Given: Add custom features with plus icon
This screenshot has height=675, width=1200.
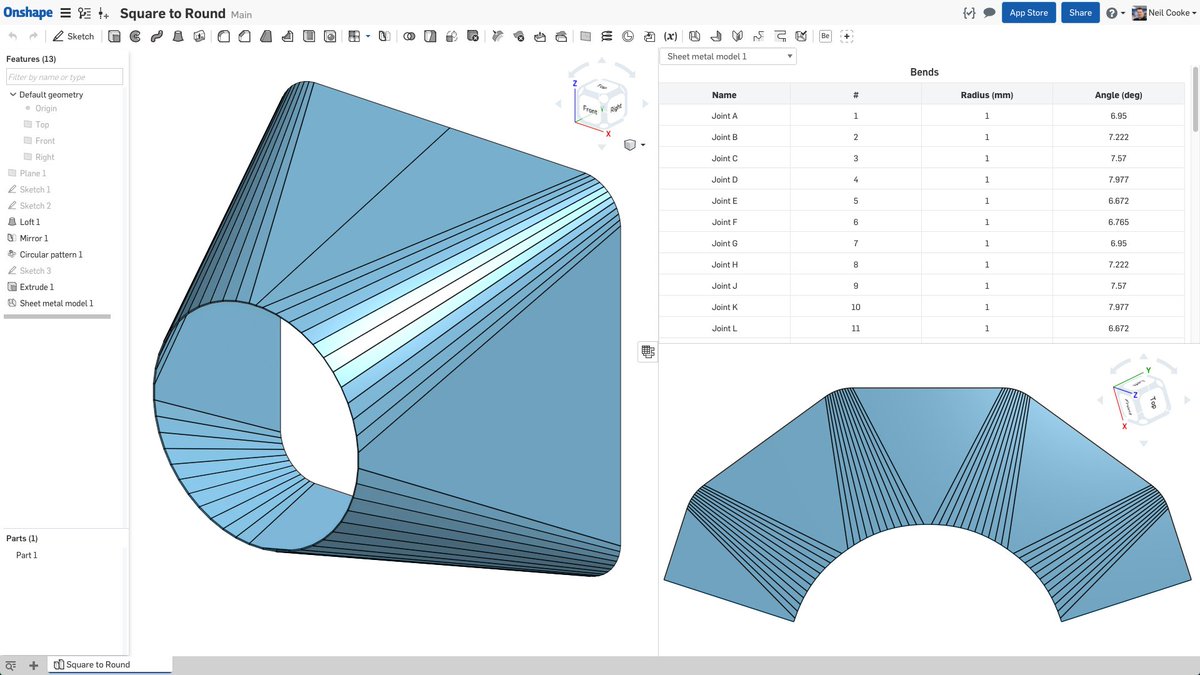Looking at the screenshot, I should (x=847, y=36).
